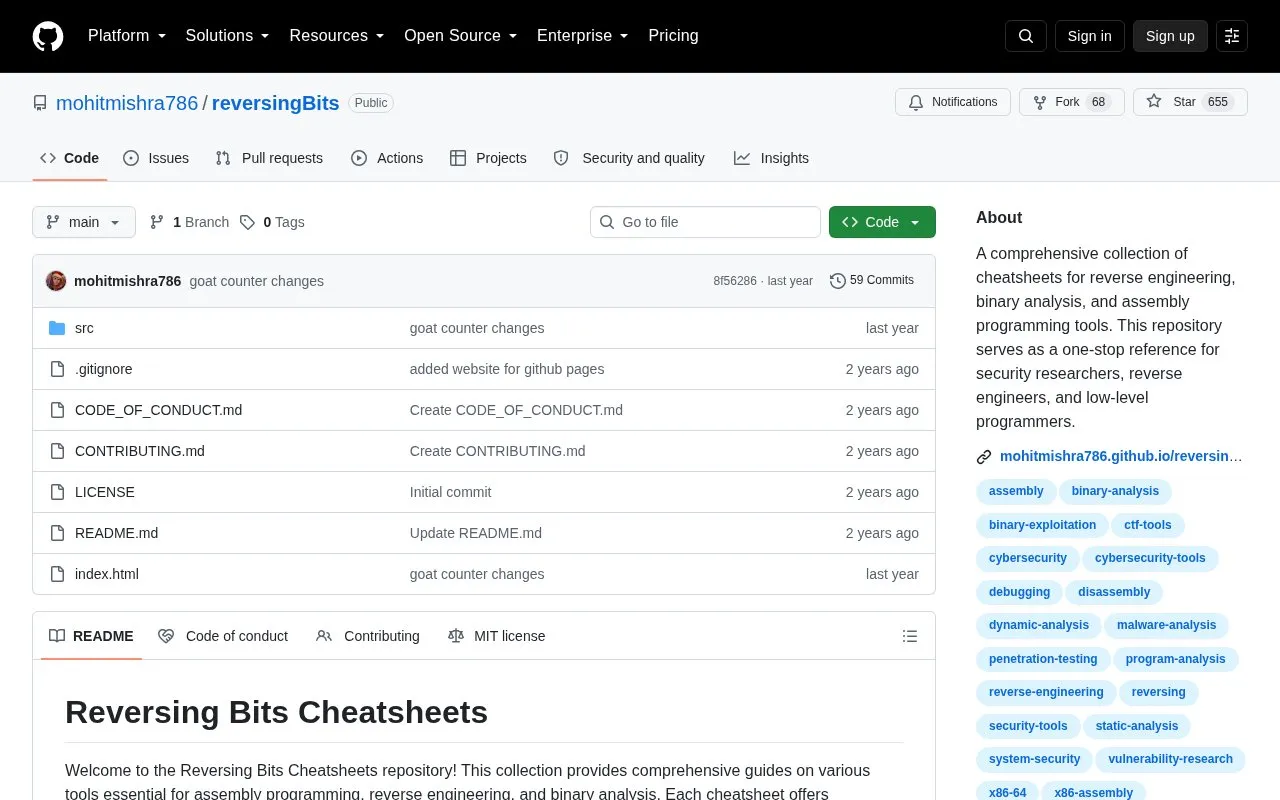Click the star icon

tap(1154, 102)
